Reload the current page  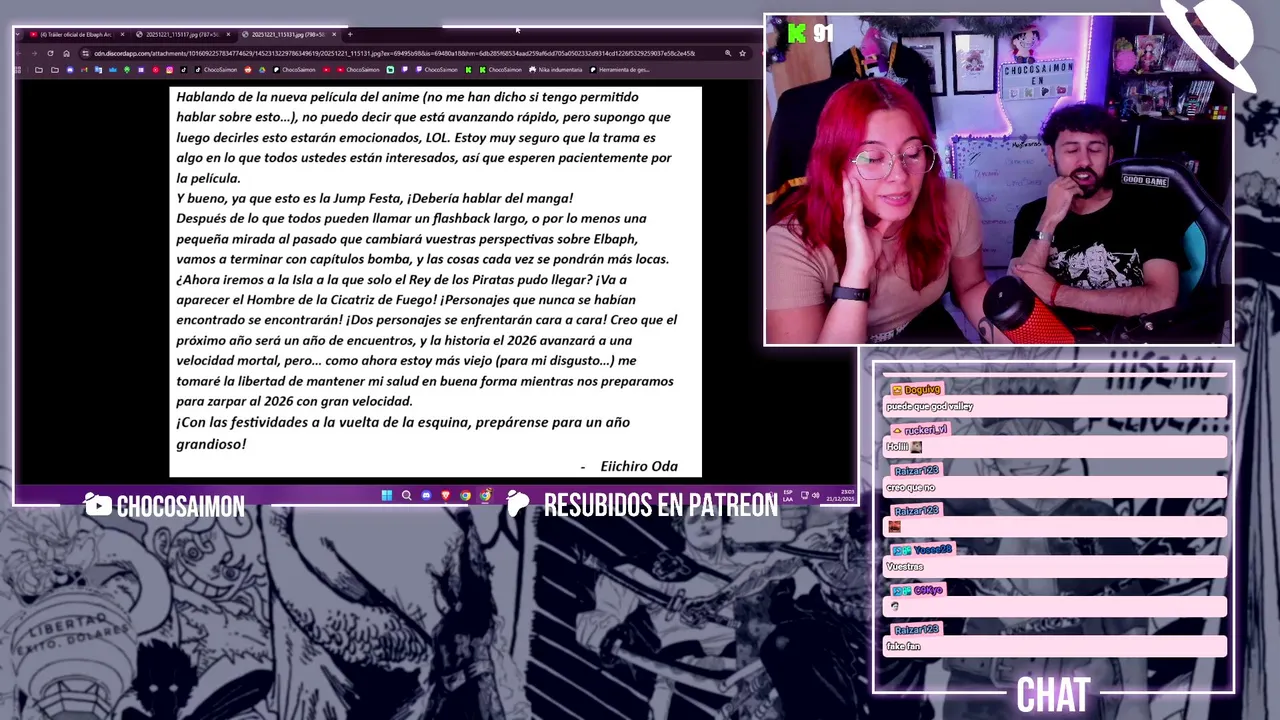click(50, 53)
